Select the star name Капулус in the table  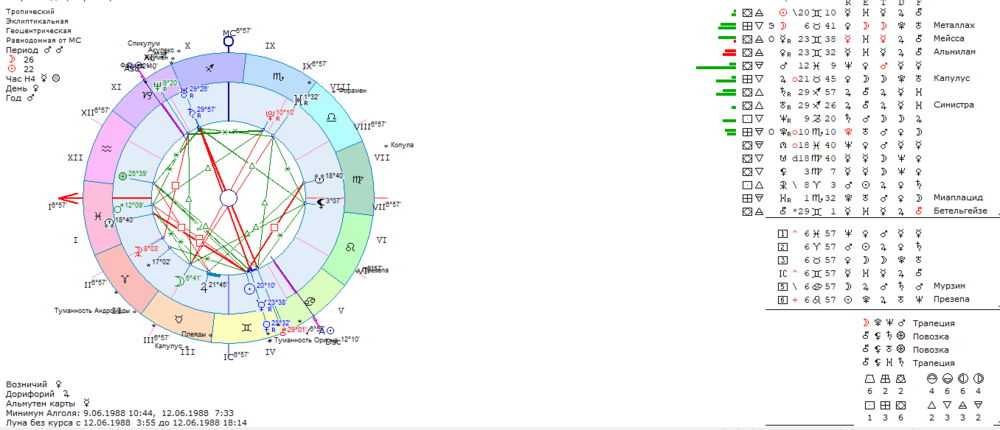(x=951, y=78)
